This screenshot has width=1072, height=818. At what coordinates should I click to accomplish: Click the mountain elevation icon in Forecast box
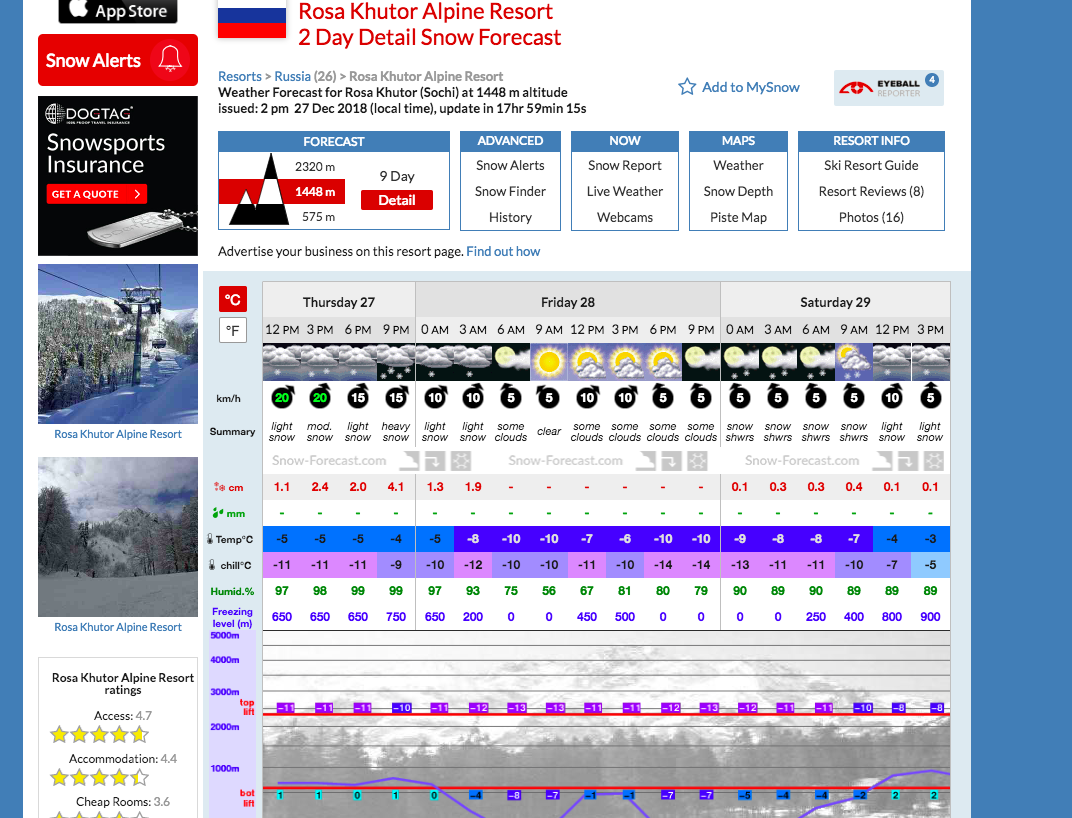tap(256, 190)
